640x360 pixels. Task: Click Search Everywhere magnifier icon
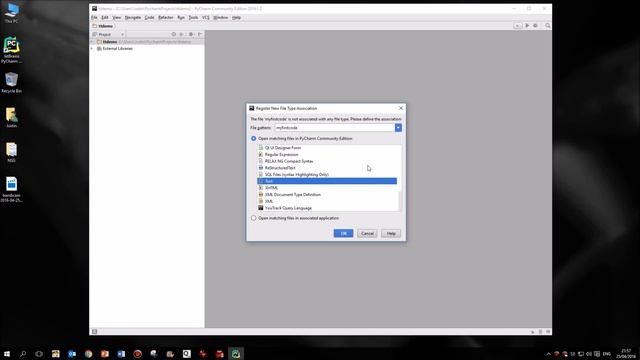pyautogui.click(x=548, y=26)
